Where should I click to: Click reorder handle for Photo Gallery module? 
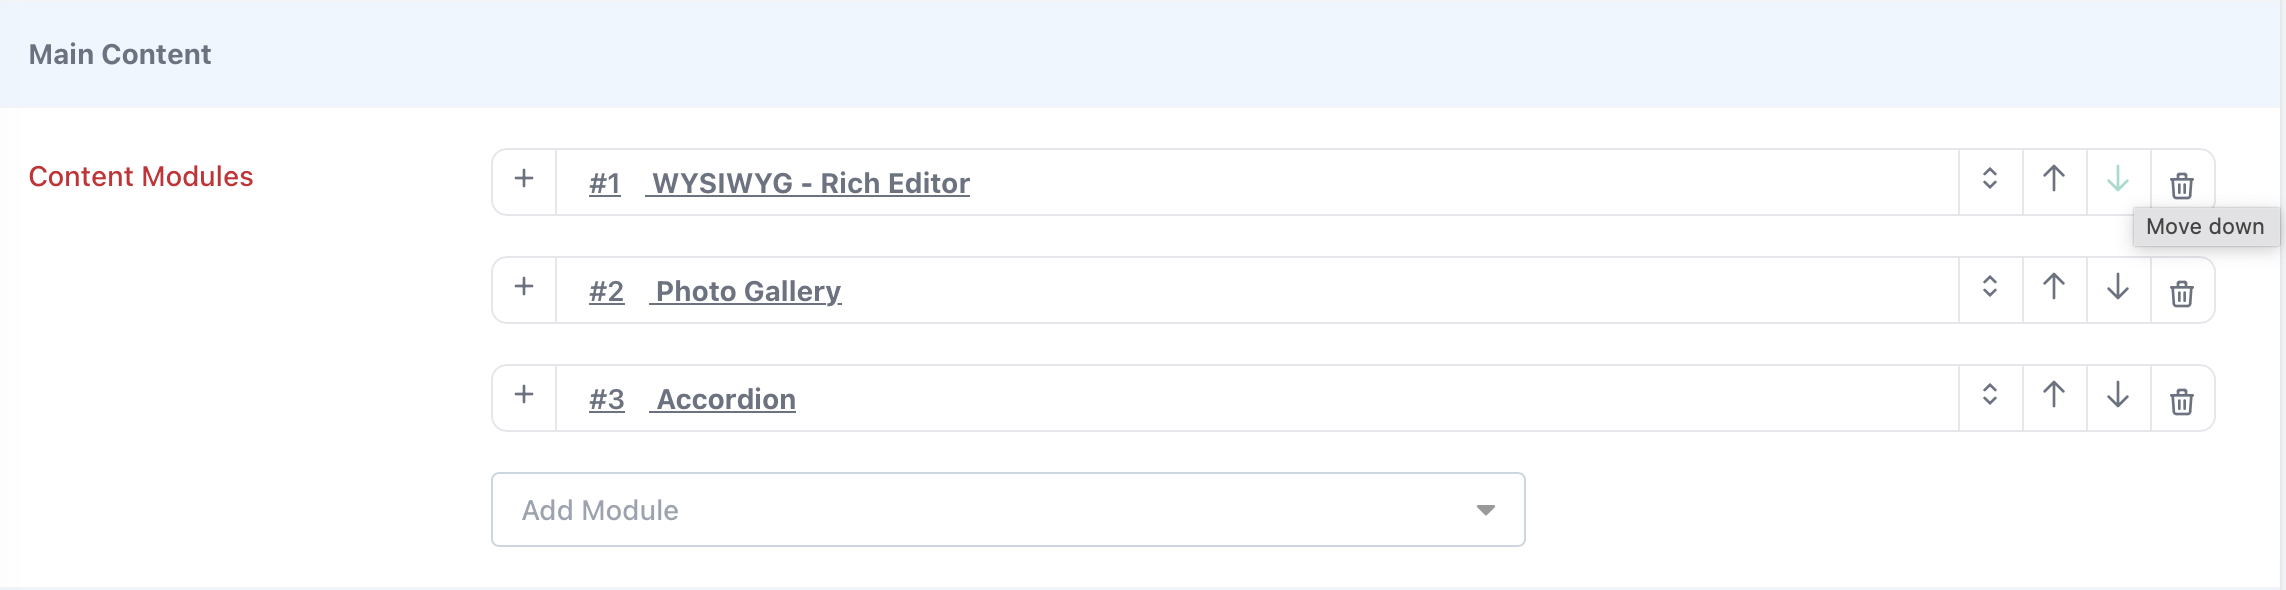1990,288
